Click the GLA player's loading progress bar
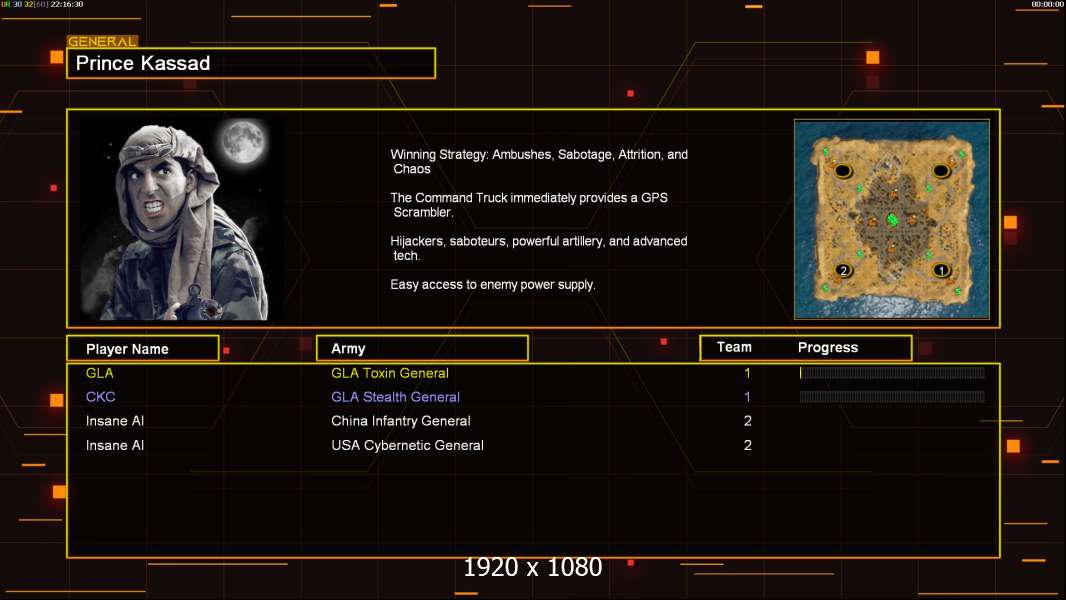This screenshot has height=600, width=1066. pos(892,372)
